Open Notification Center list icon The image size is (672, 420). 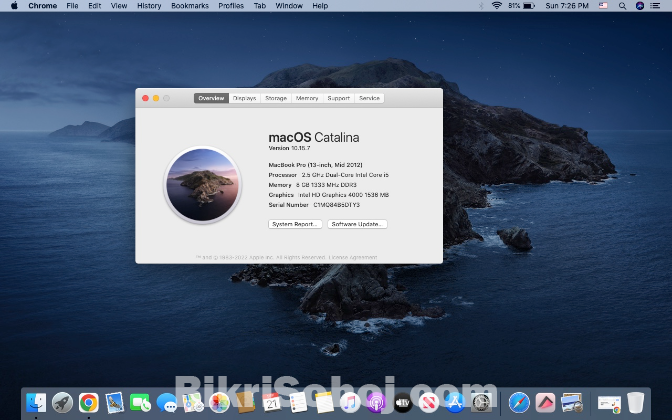tap(655, 6)
